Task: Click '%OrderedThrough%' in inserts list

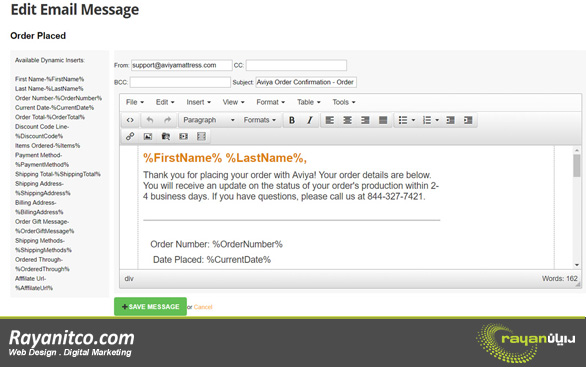Action: coord(42,269)
